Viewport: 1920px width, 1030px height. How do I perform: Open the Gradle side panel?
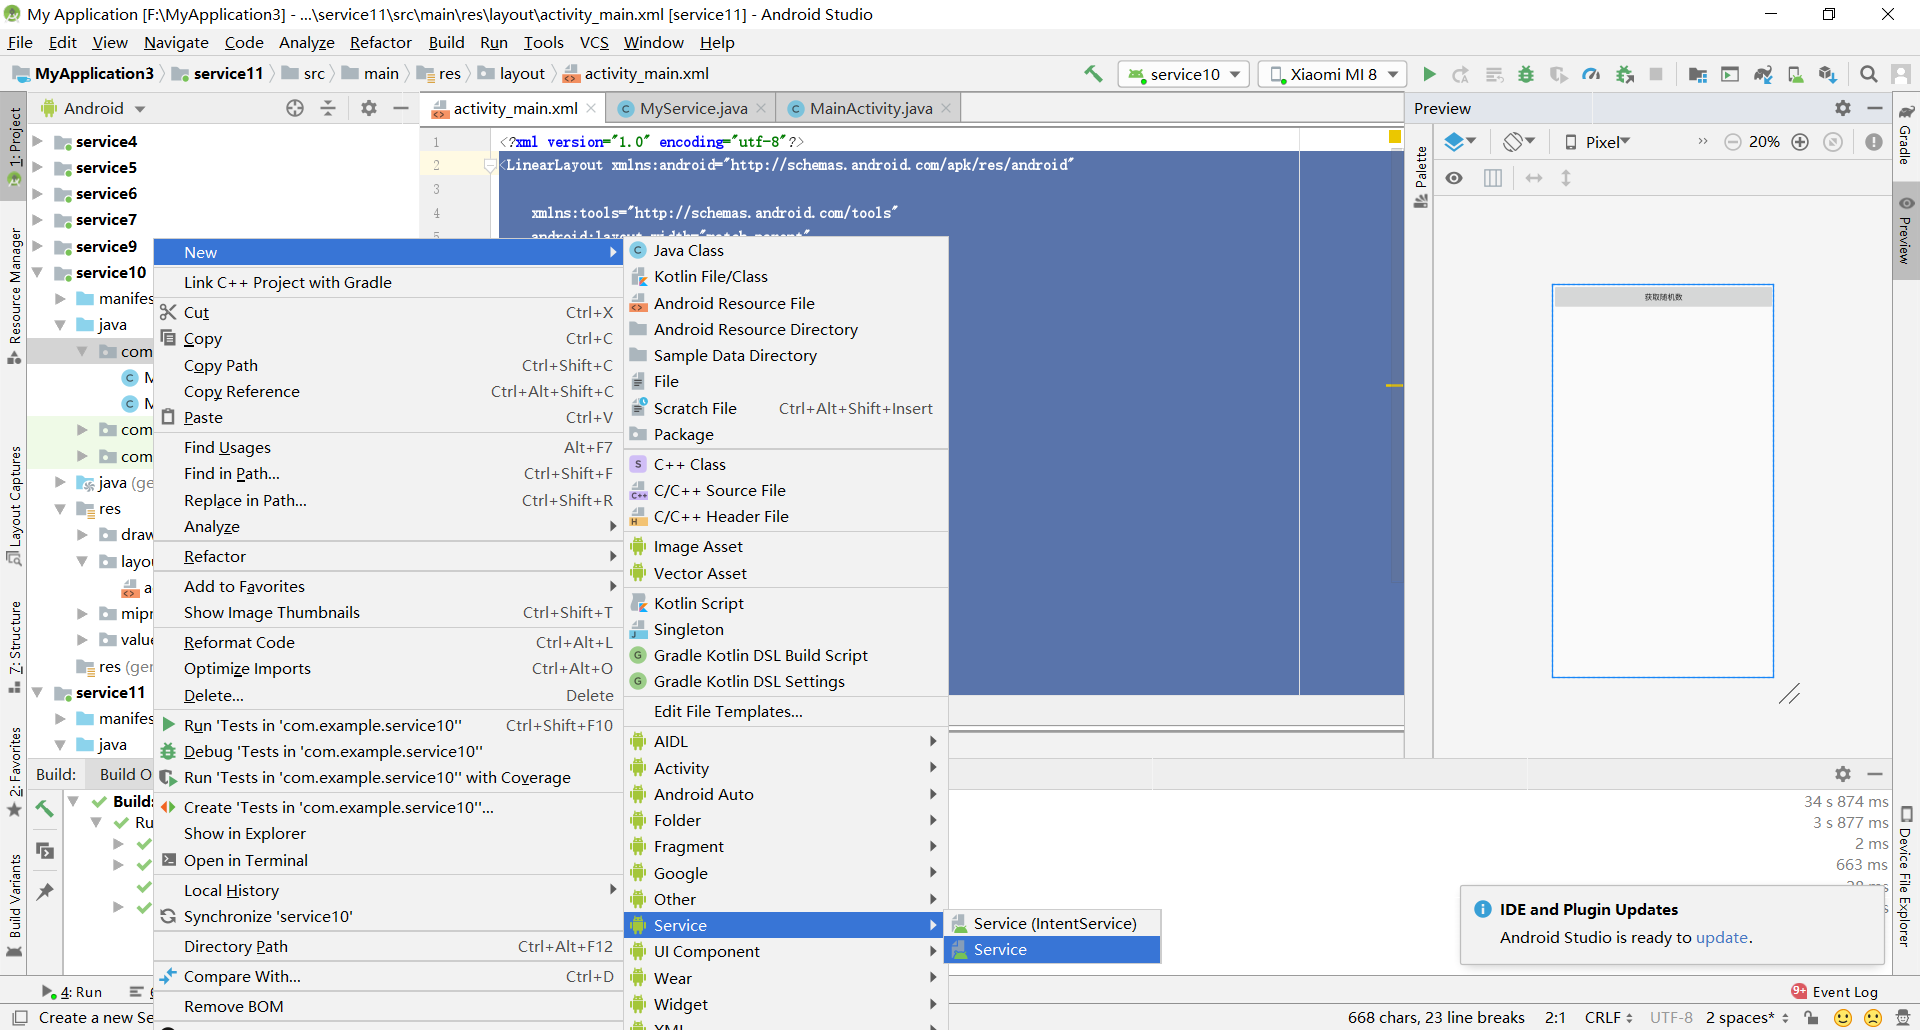(1906, 134)
